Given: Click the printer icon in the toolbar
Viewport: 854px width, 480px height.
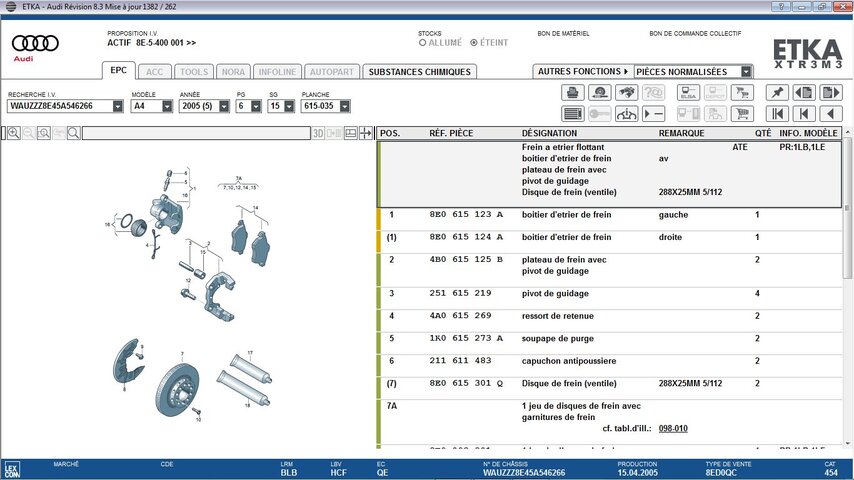Looking at the screenshot, I should 572,93.
